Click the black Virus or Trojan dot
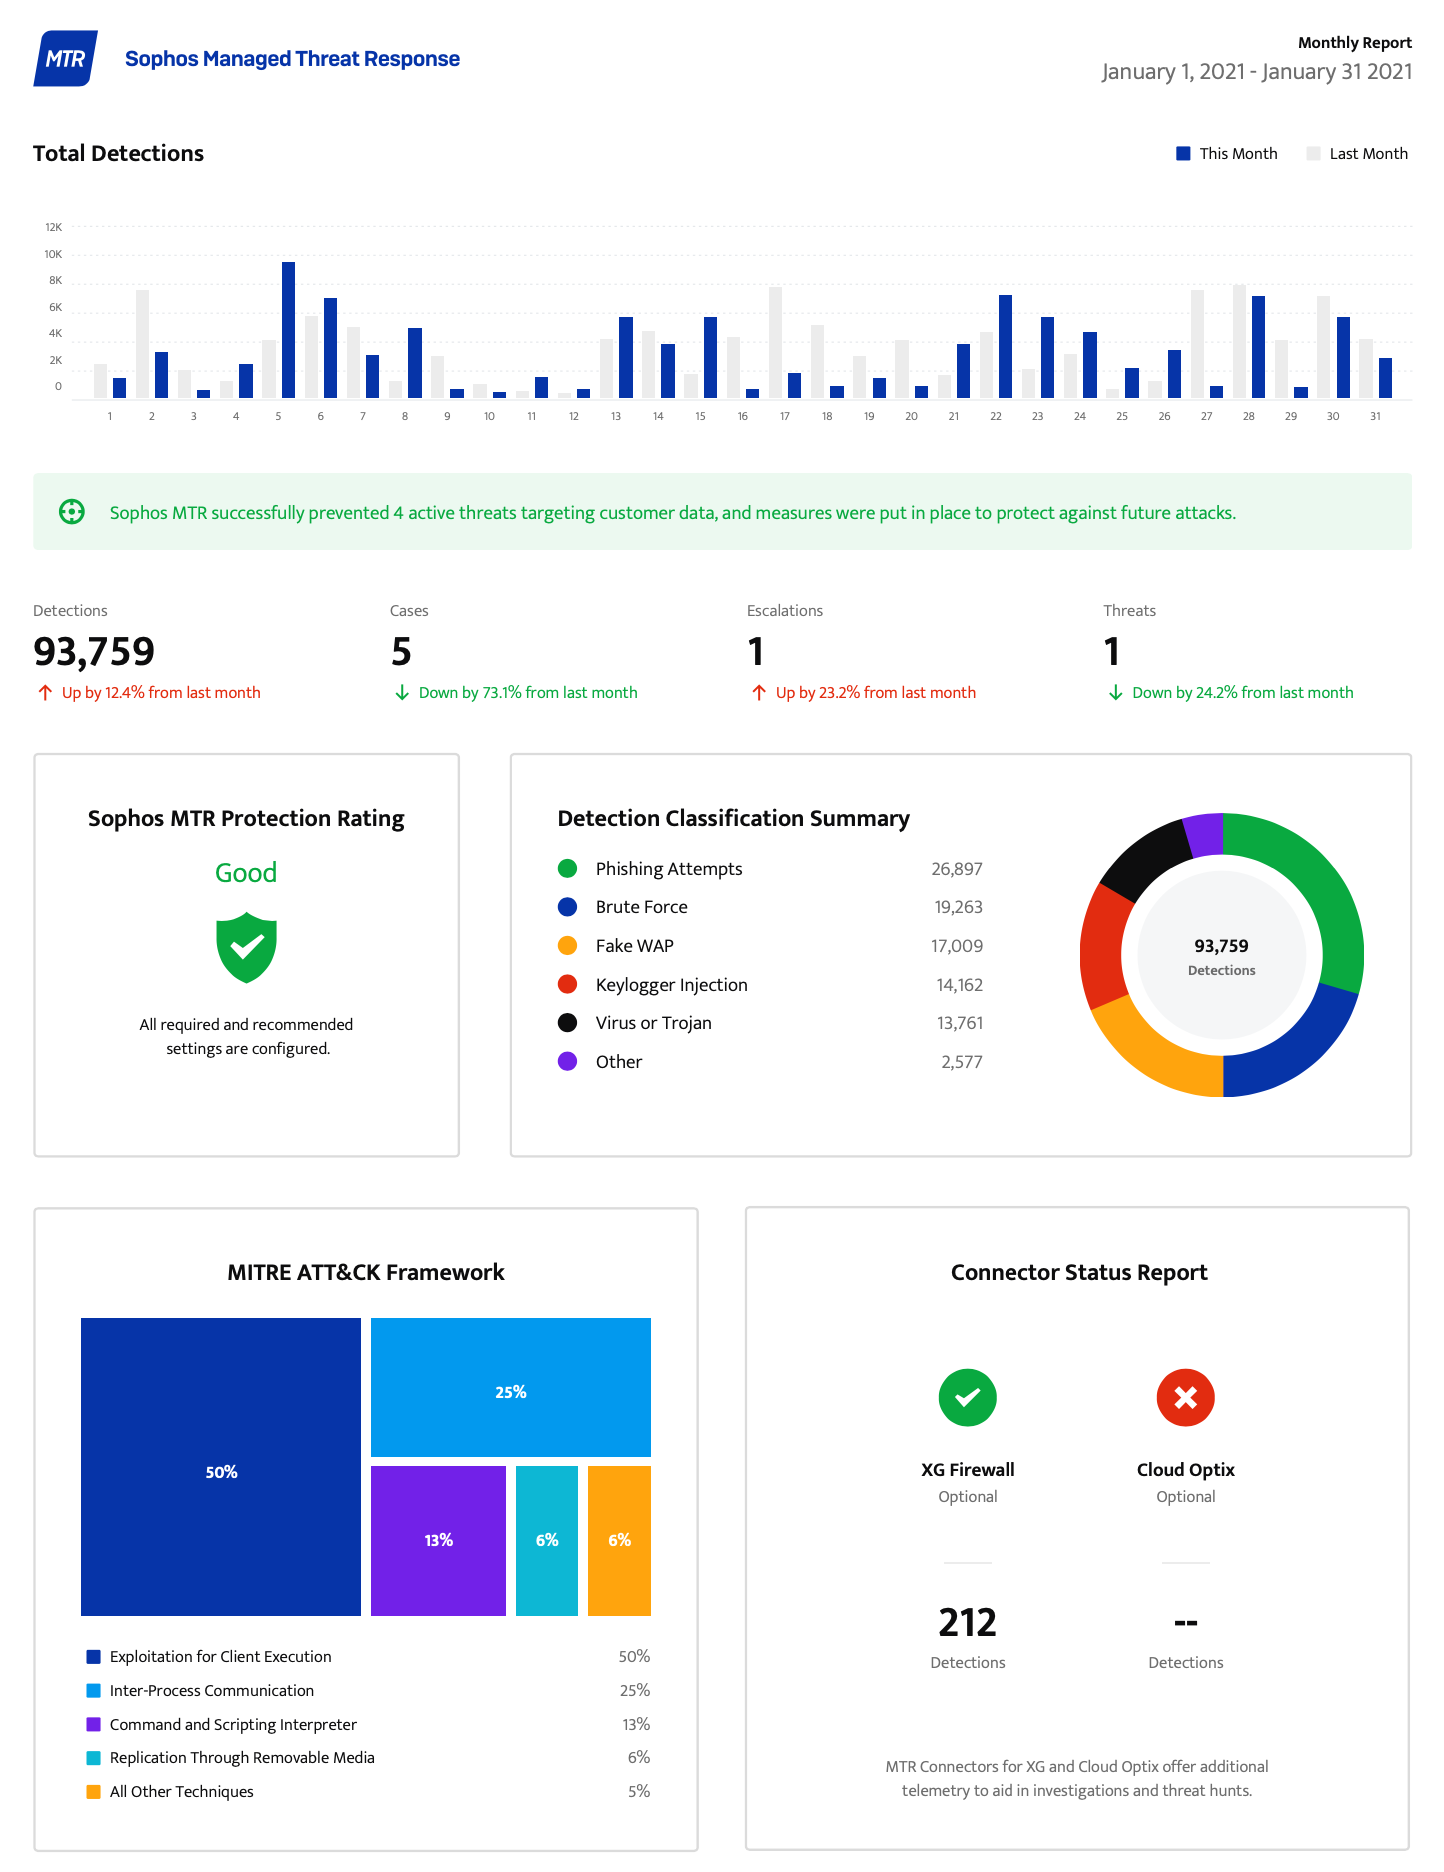Image resolution: width=1444 pixels, height=1872 pixels. pos(567,1022)
